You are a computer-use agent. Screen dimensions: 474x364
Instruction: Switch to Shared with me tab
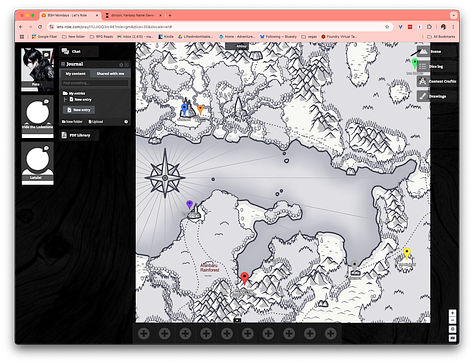(110, 74)
